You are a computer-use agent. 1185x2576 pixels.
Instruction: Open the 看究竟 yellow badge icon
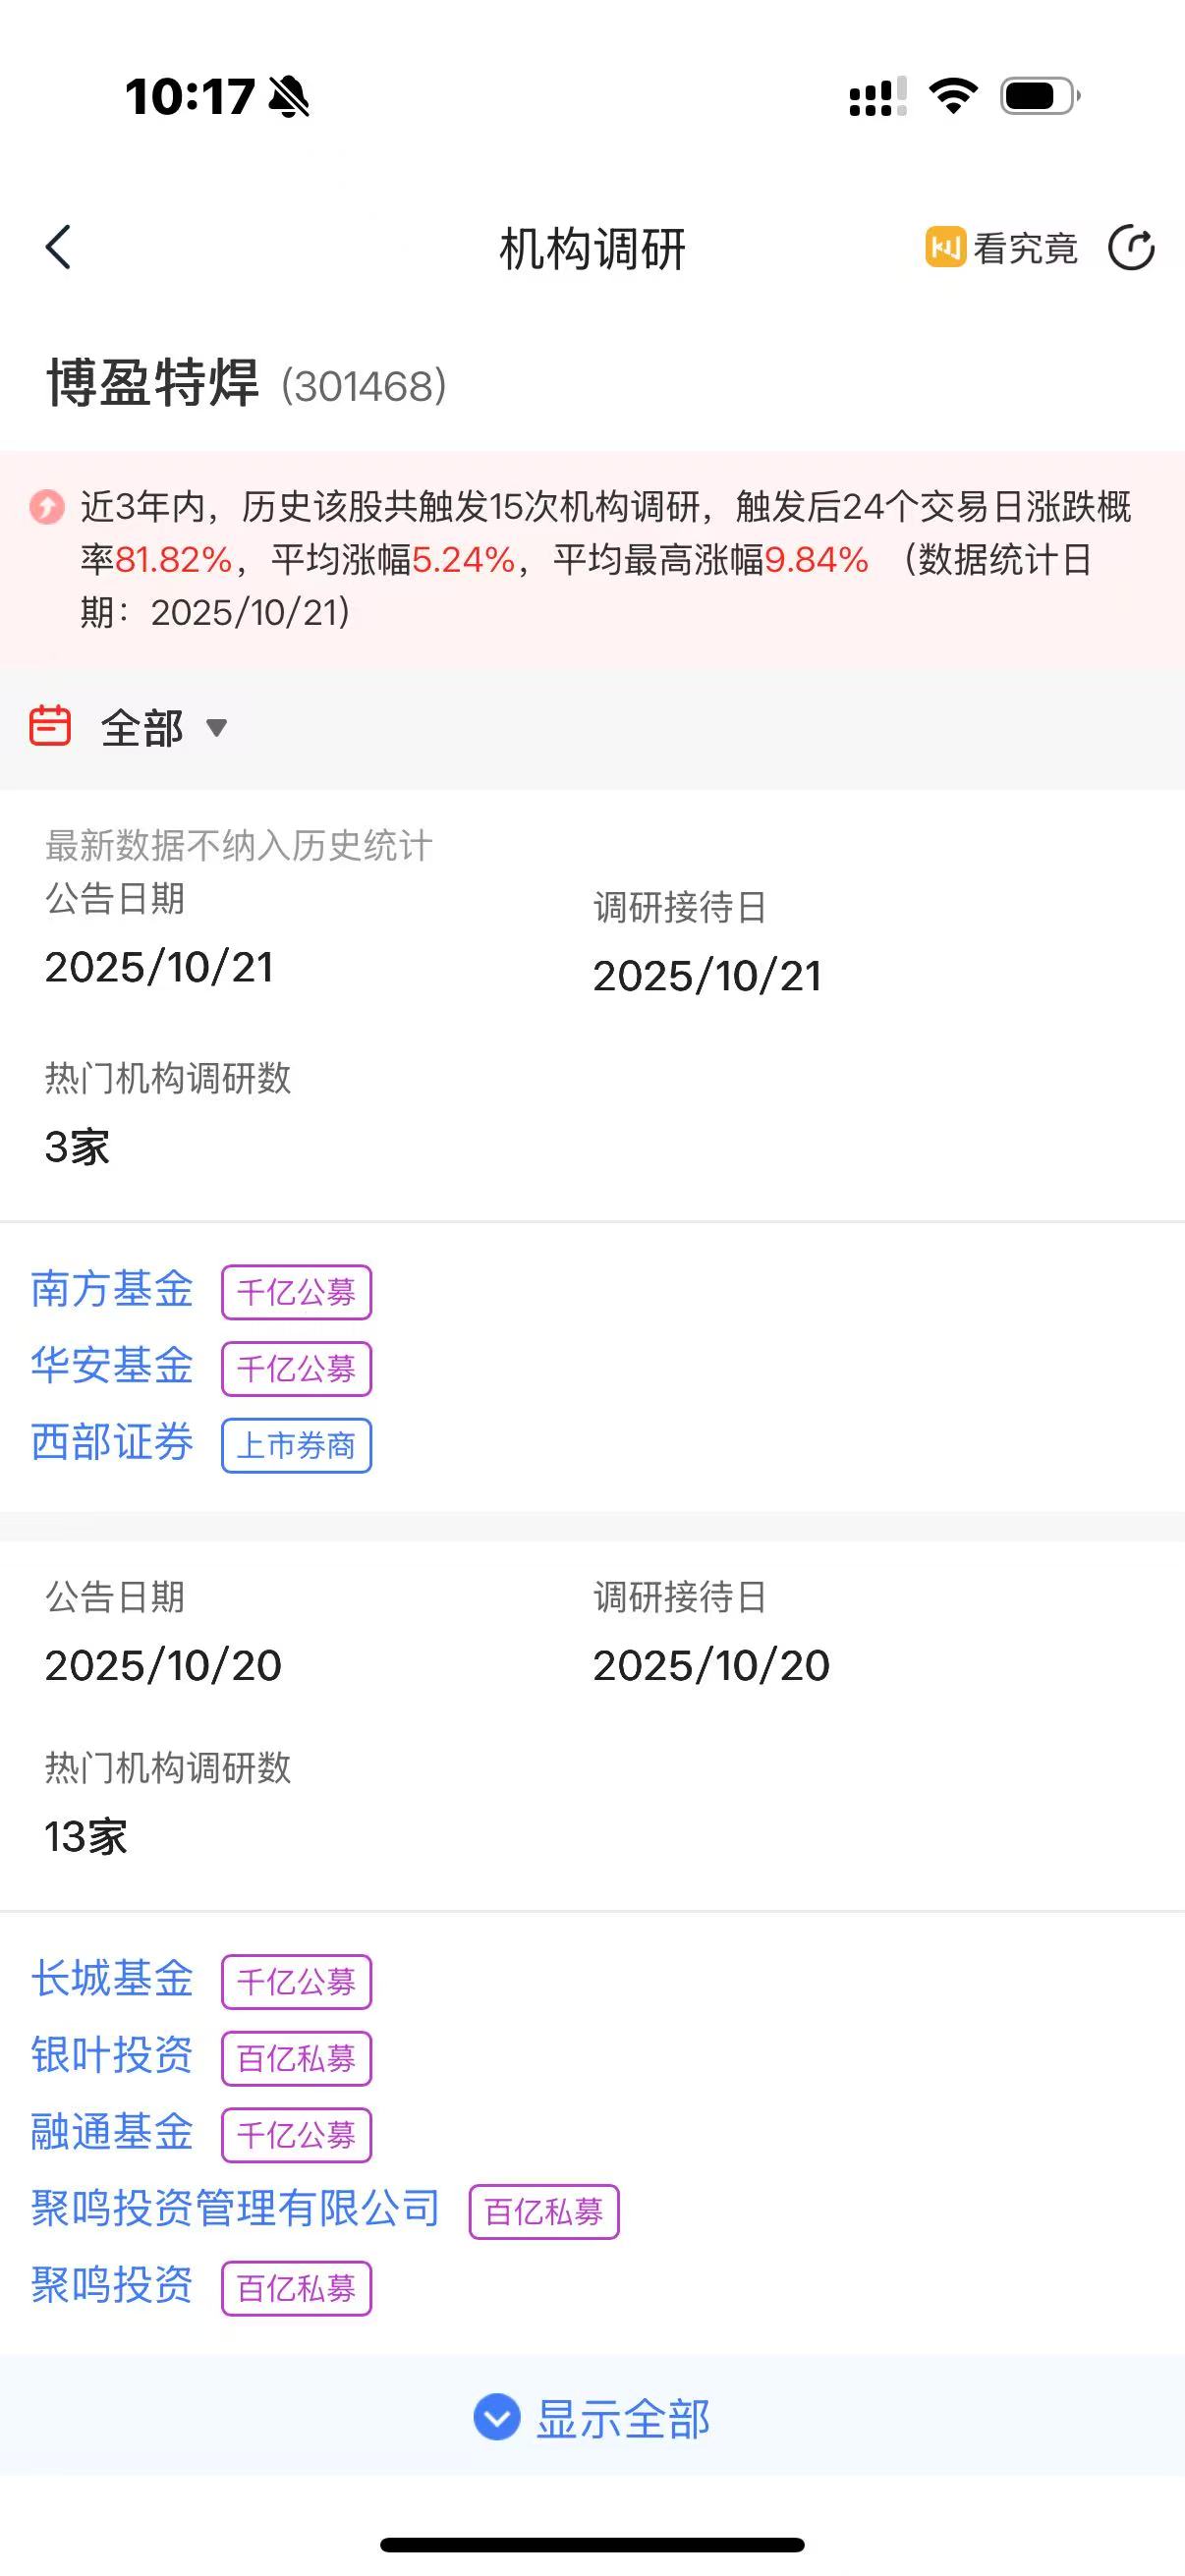click(945, 247)
